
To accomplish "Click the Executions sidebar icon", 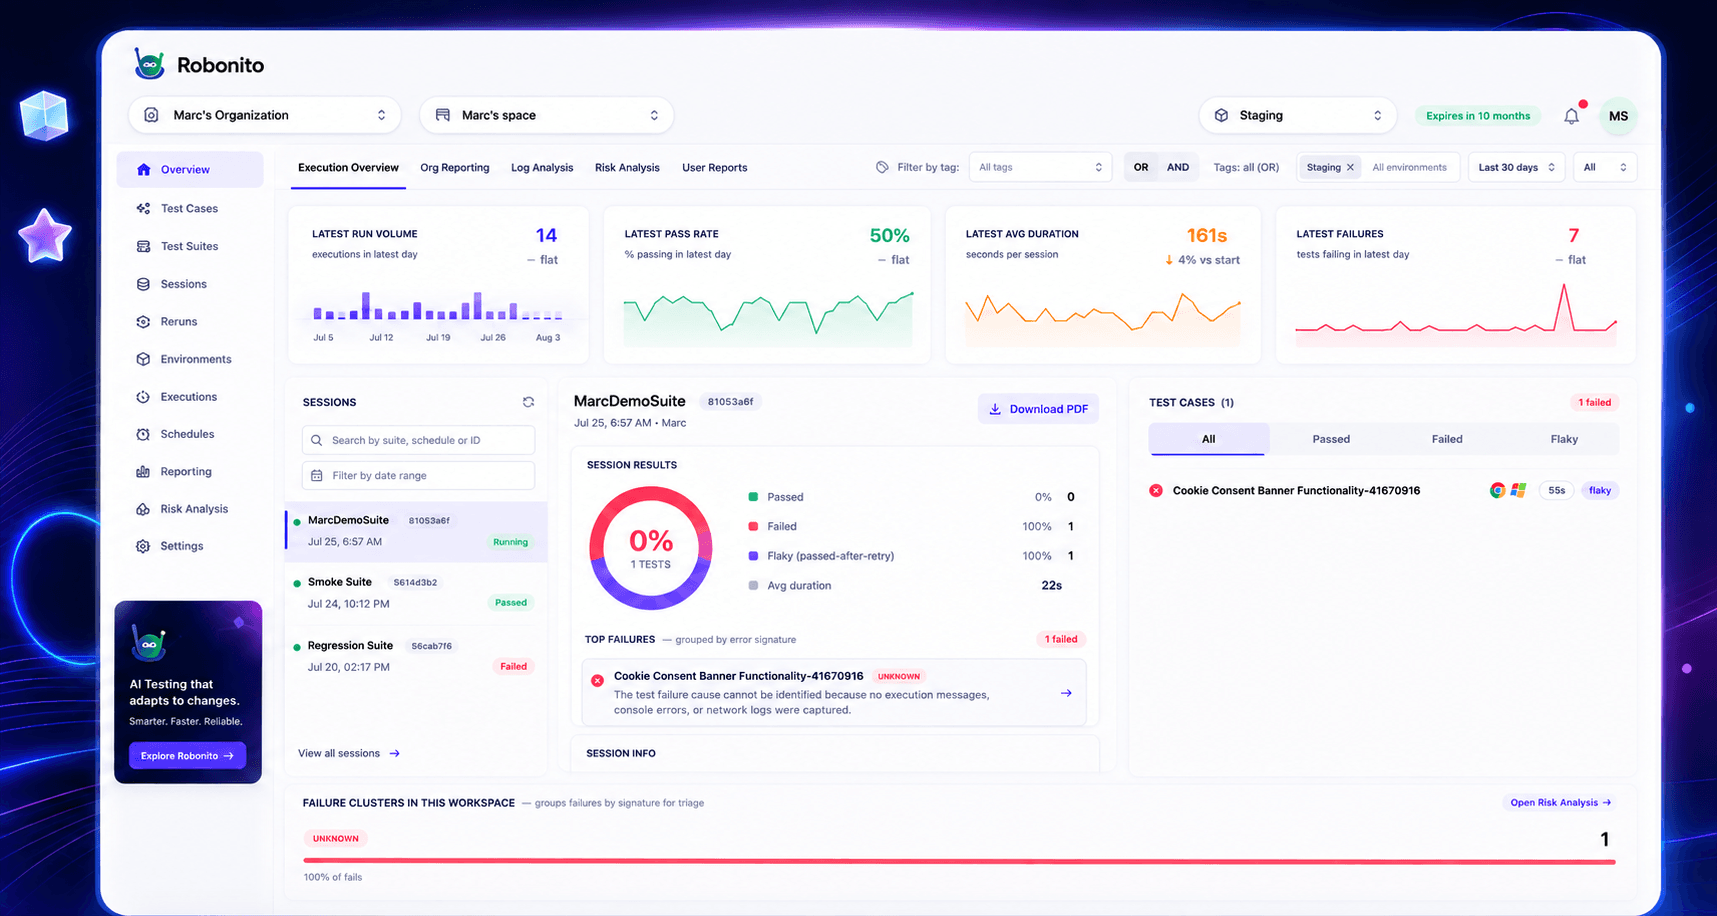I will (143, 397).
